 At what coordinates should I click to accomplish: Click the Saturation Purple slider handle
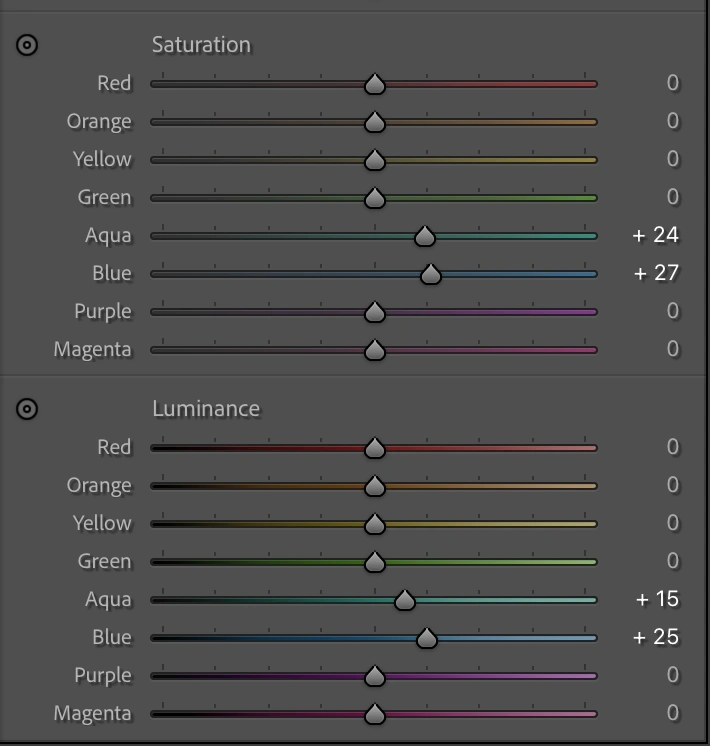click(x=374, y=312)
